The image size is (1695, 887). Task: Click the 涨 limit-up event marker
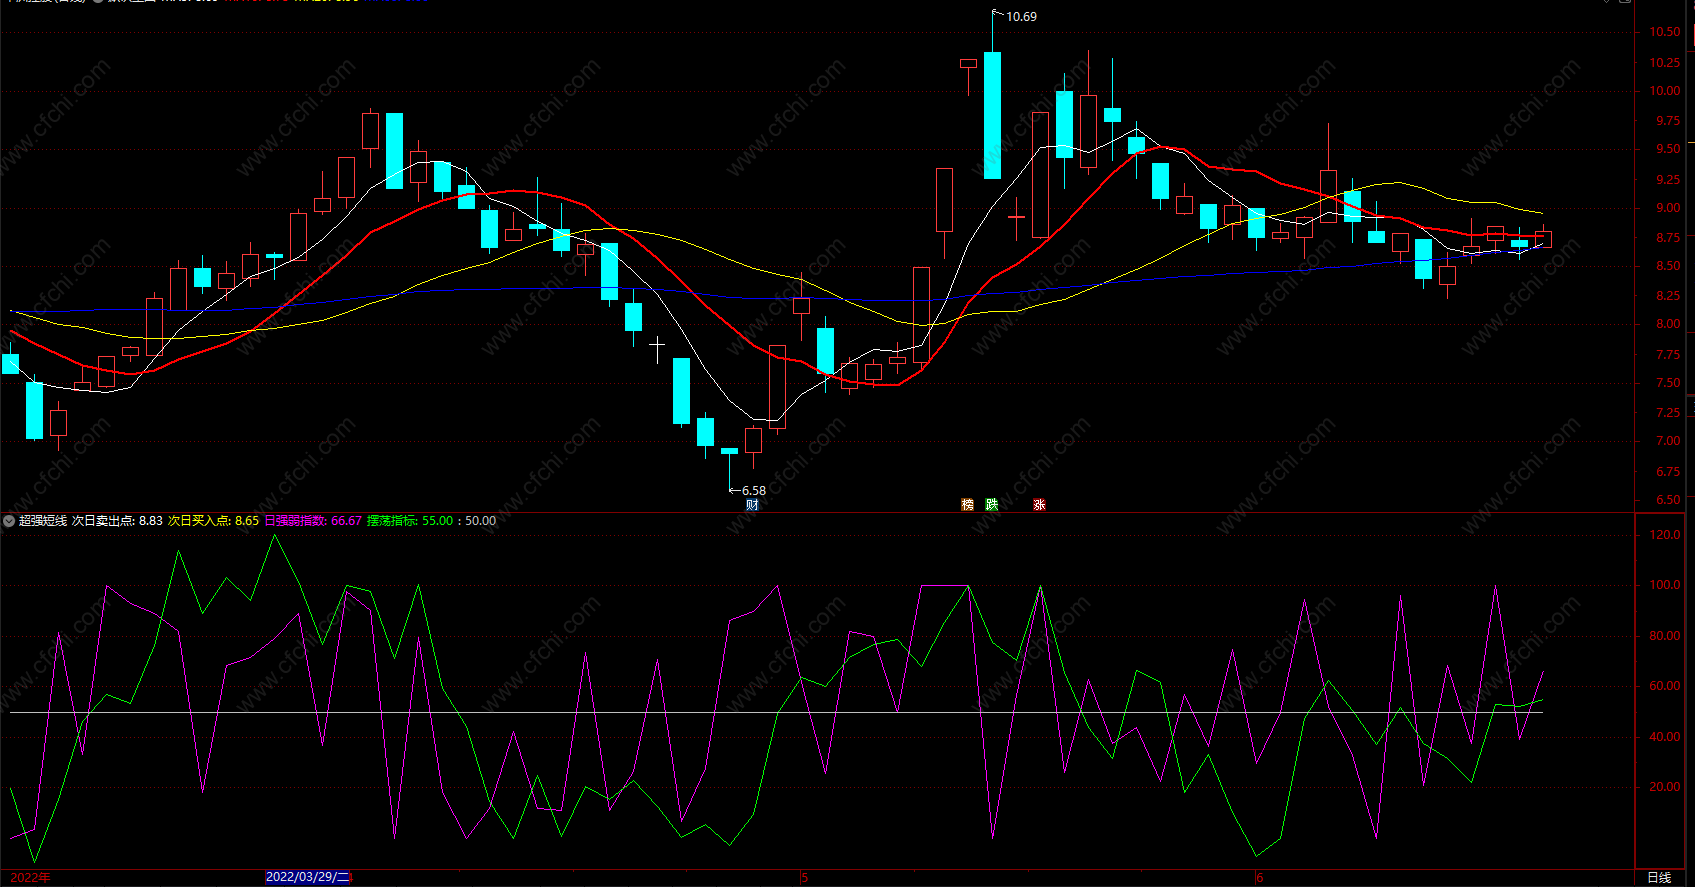[1039, 505]
